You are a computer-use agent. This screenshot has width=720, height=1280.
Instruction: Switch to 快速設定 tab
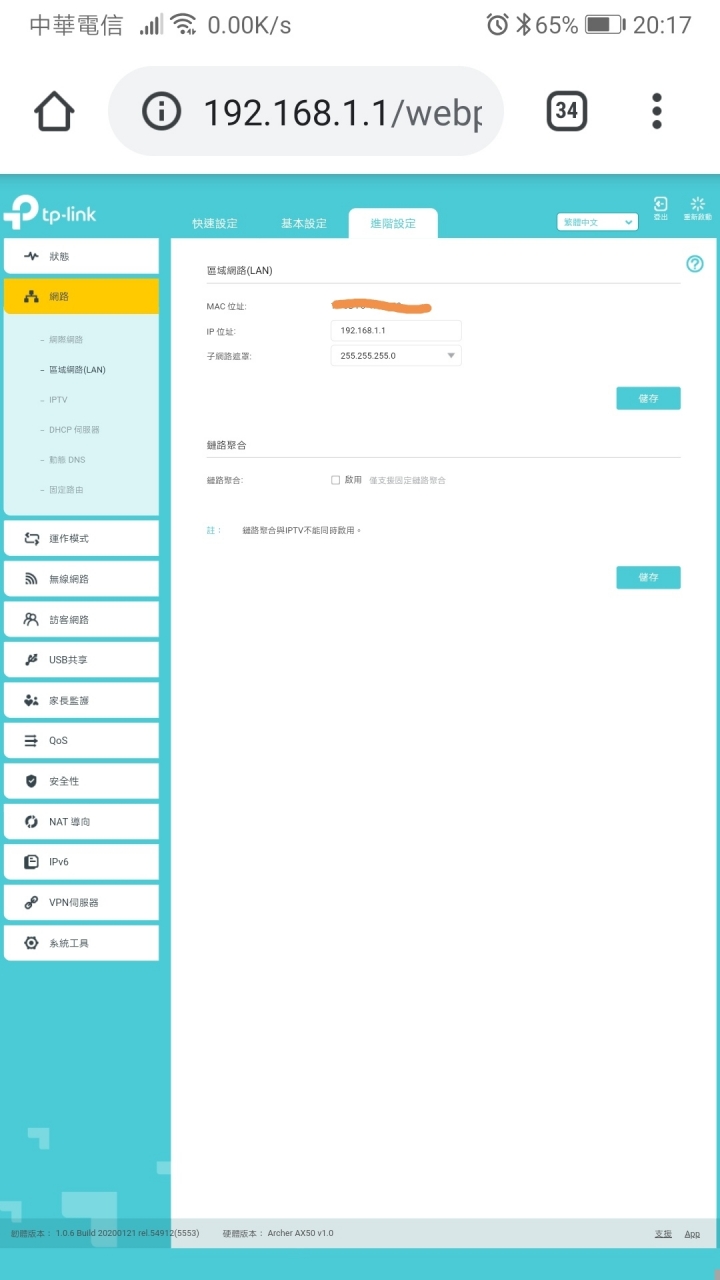click(215, 223)
